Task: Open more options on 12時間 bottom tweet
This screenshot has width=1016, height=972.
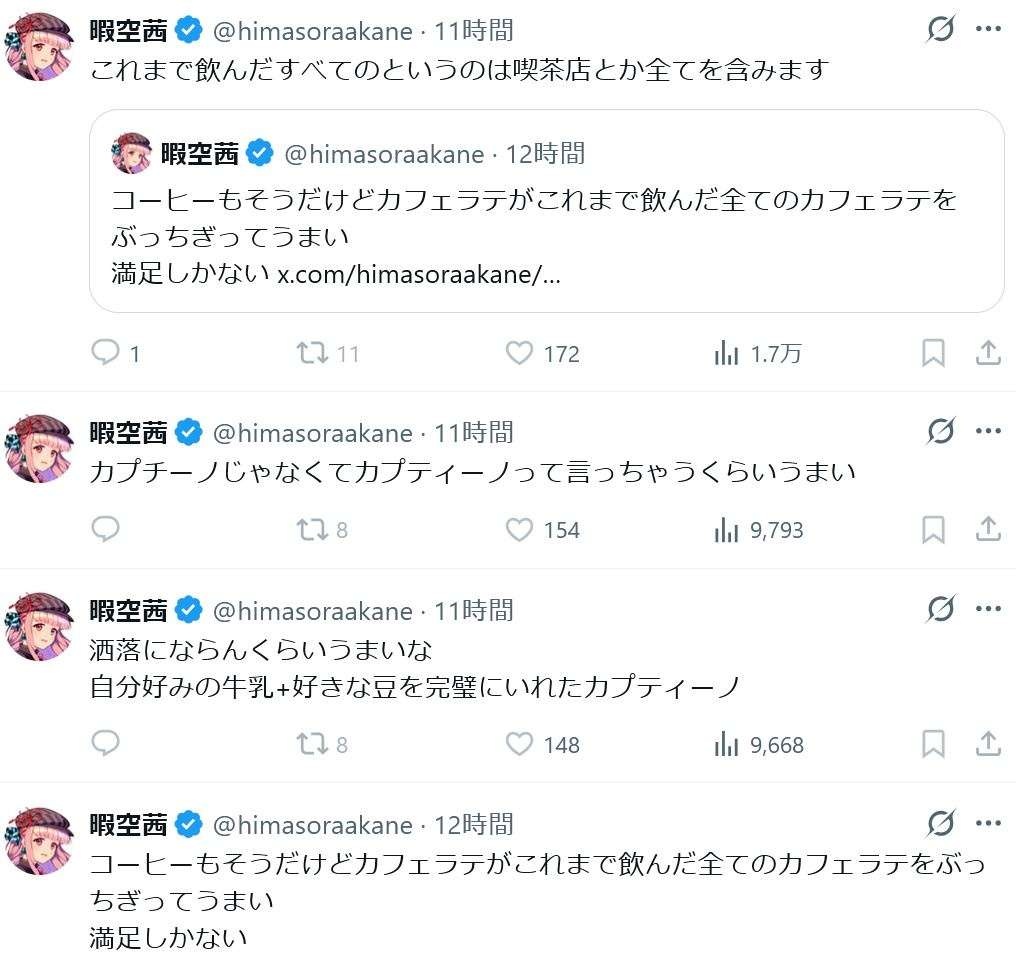Action: click(988, 824)
